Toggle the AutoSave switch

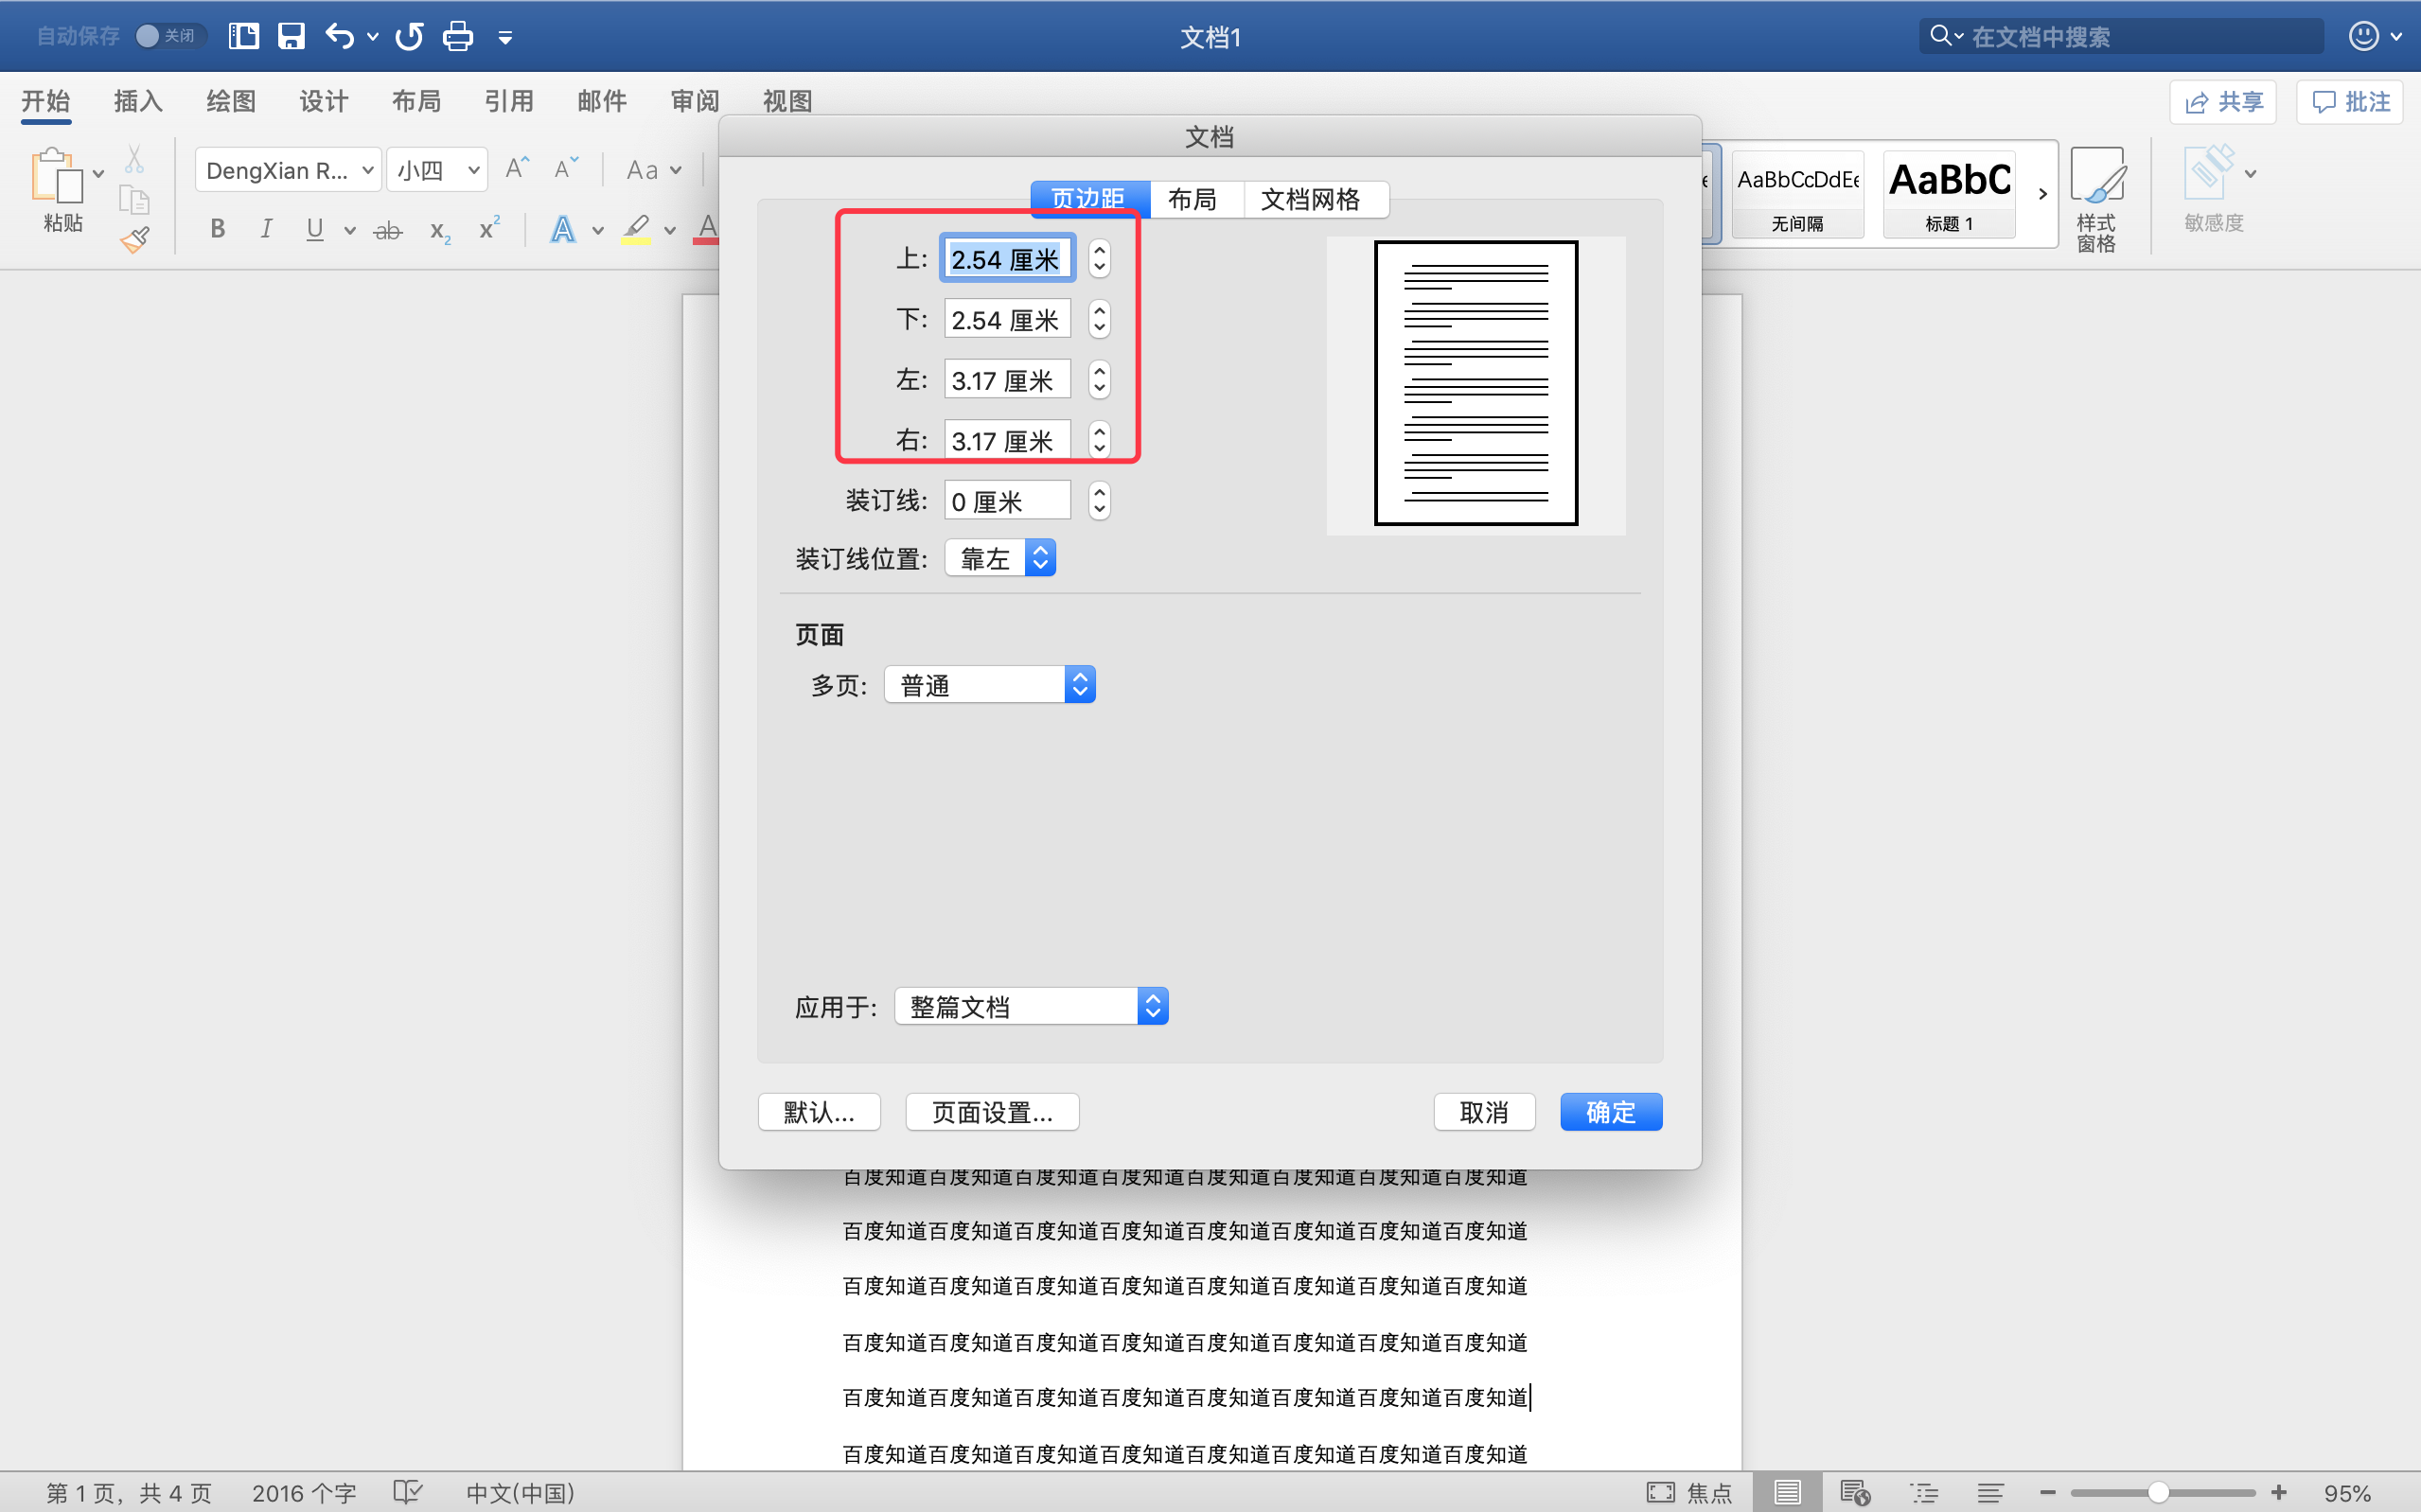[x=170, y=36]
